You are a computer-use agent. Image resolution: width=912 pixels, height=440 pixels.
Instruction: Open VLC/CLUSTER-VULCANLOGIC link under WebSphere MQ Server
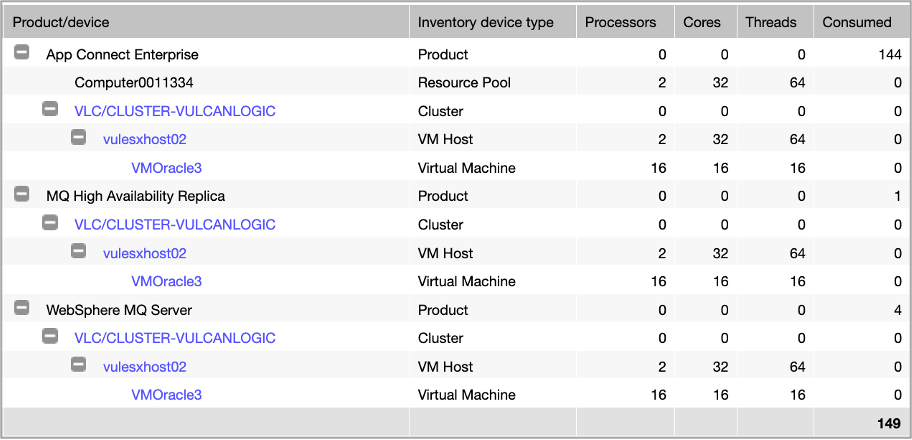[174, 338]
